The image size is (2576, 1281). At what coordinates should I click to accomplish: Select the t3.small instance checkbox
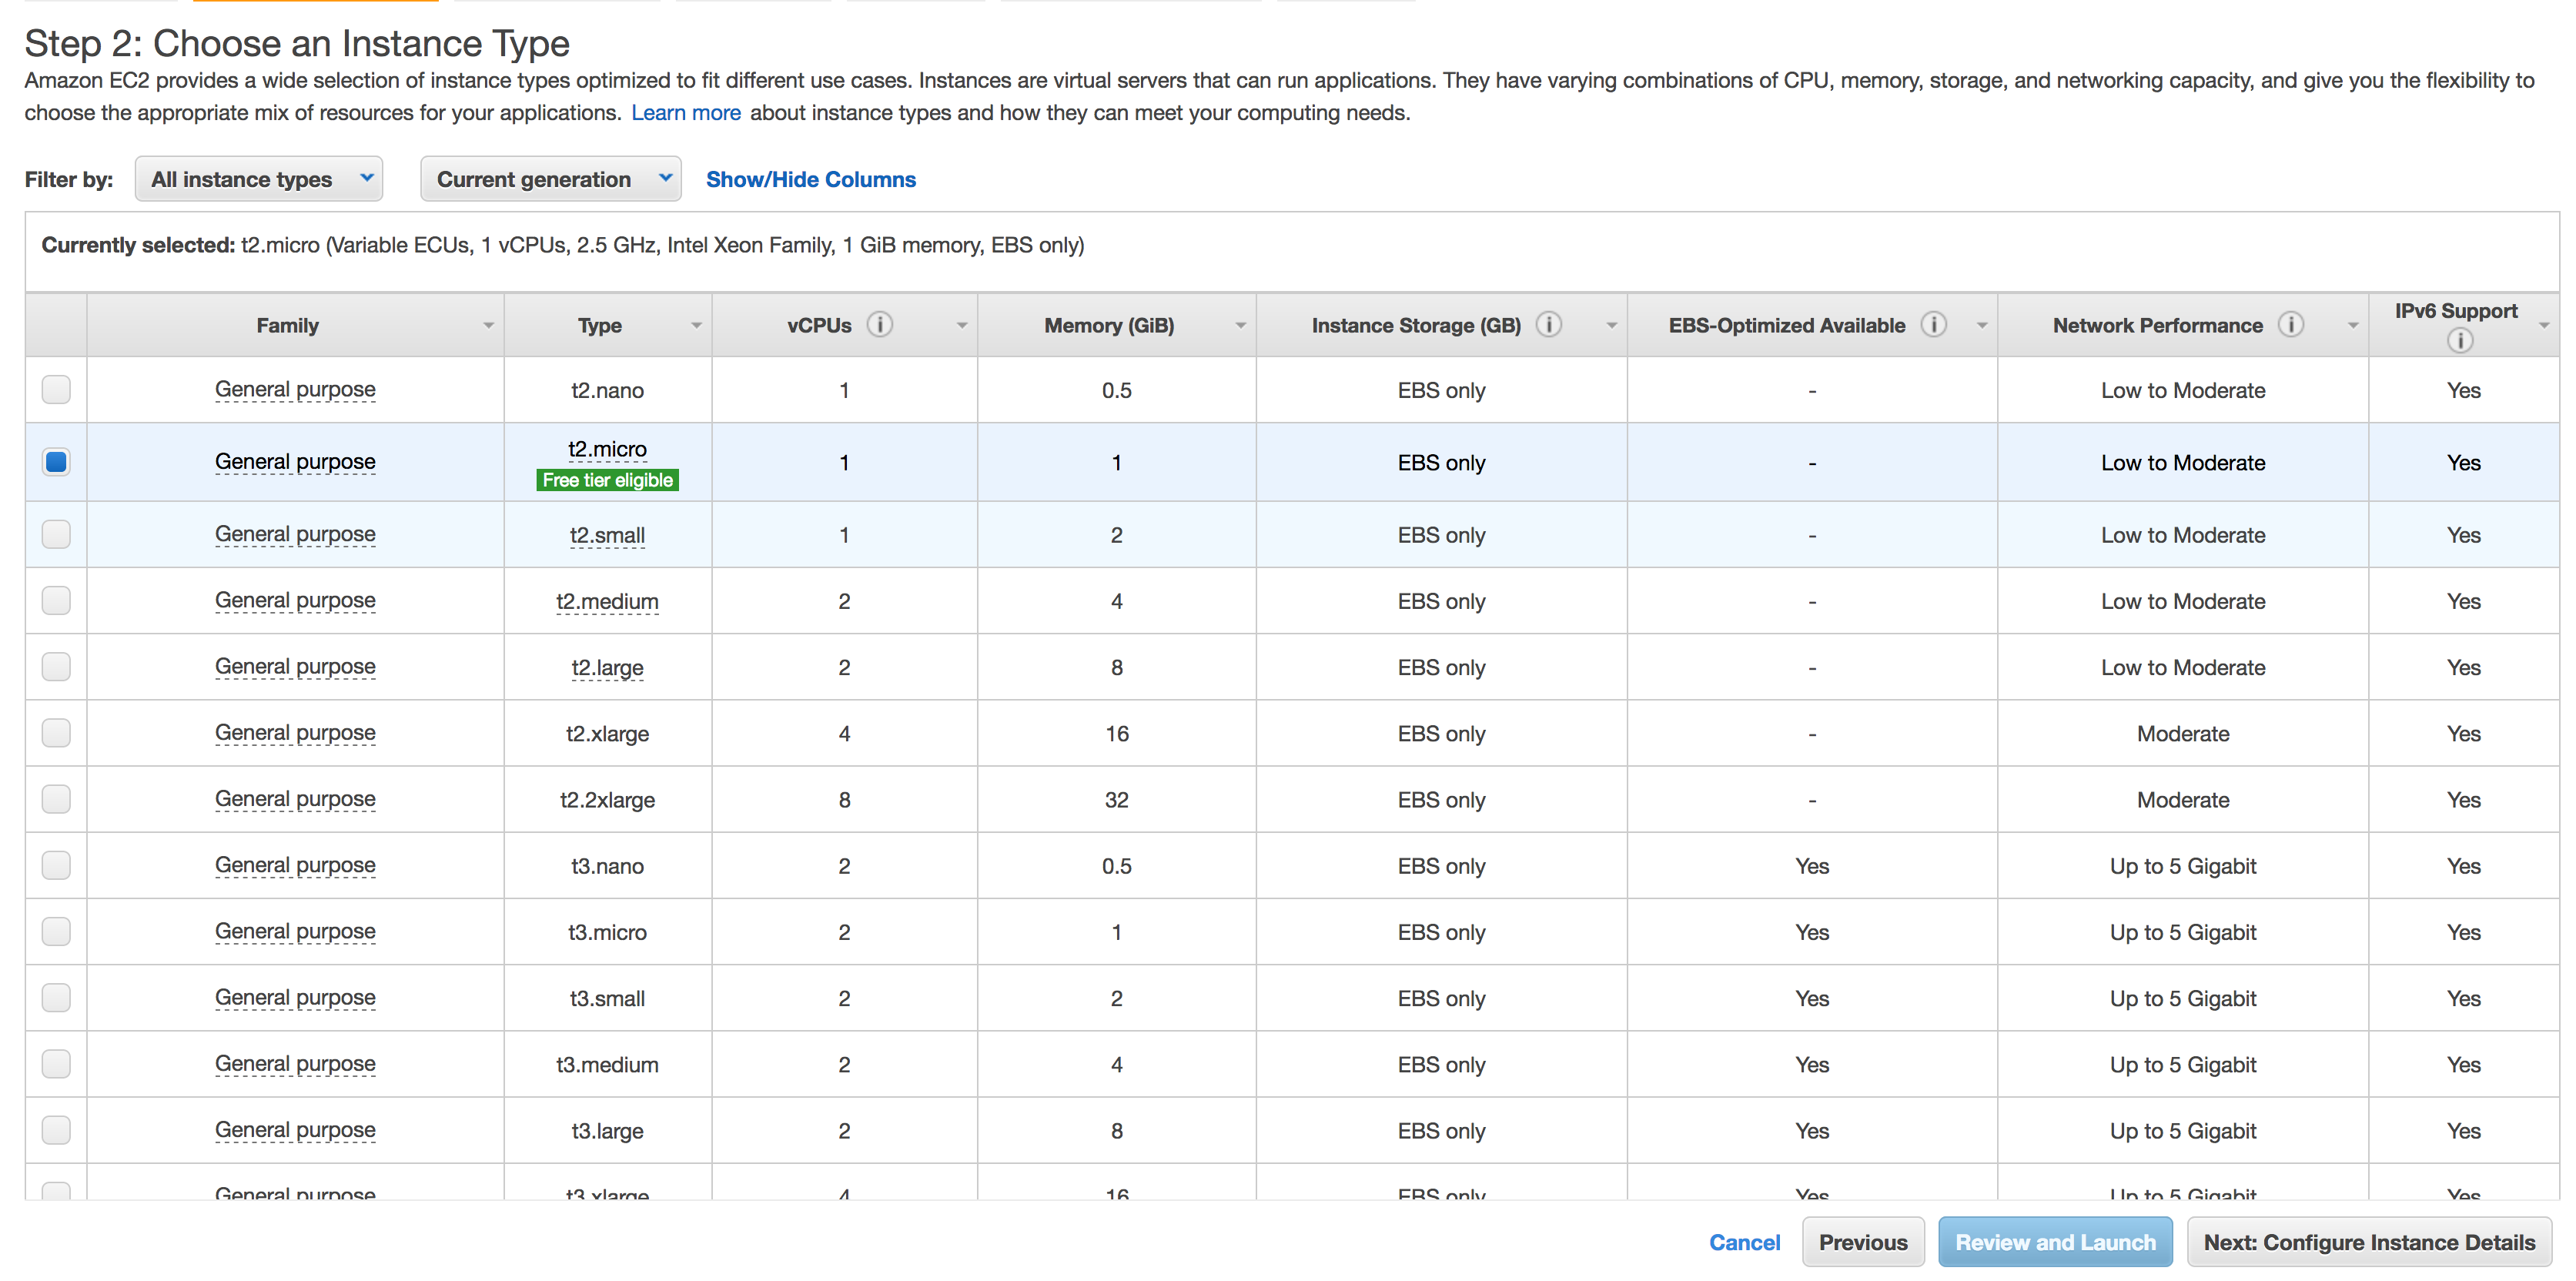56,997
